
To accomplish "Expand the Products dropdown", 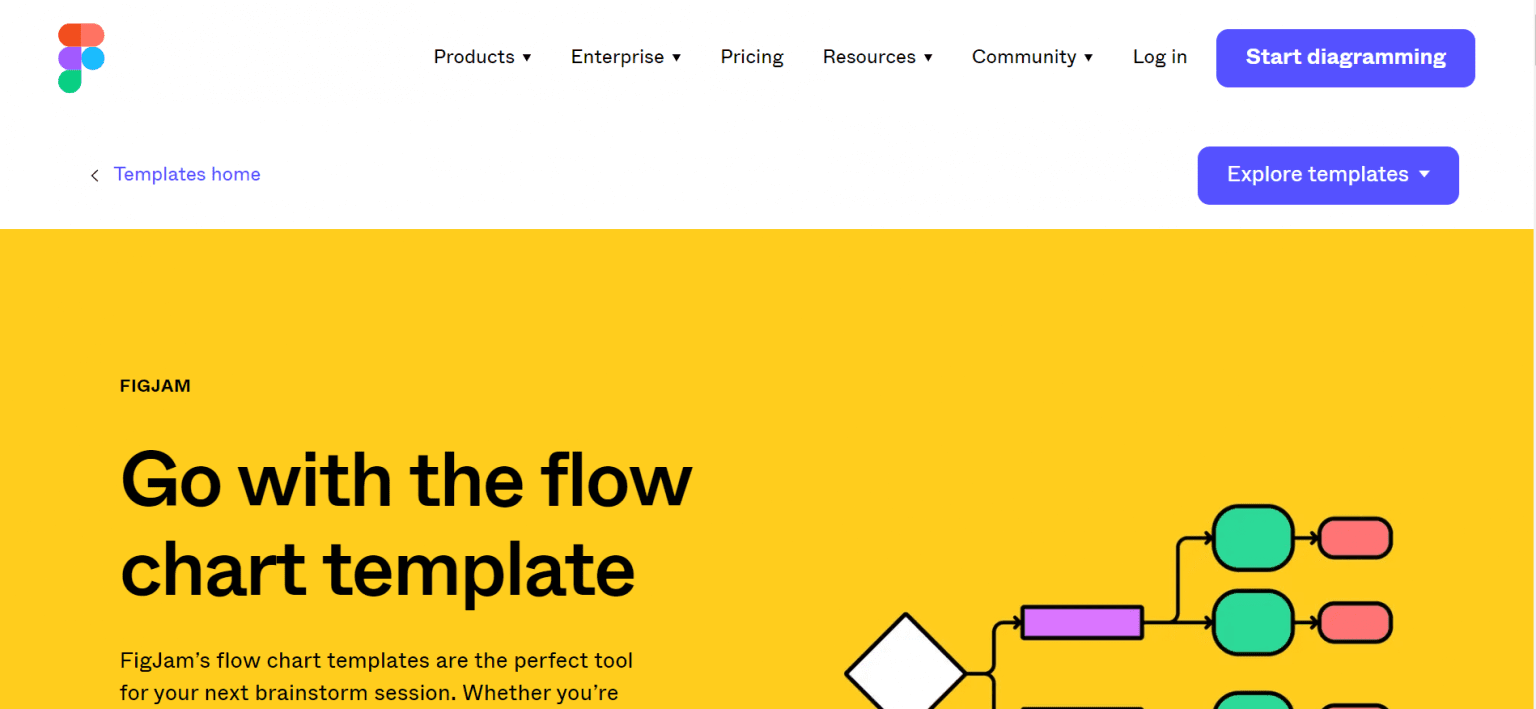I will (482, 57).
